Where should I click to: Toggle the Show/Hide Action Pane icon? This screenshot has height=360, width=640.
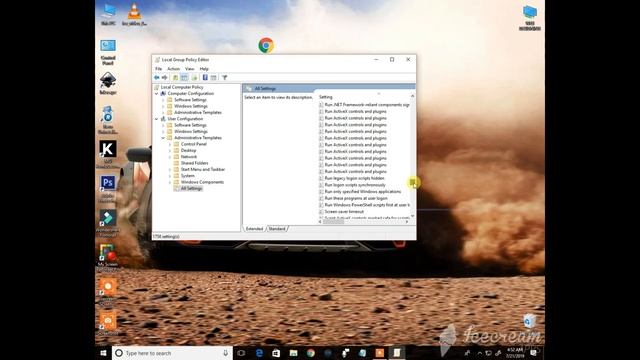(x=213, y=78)
